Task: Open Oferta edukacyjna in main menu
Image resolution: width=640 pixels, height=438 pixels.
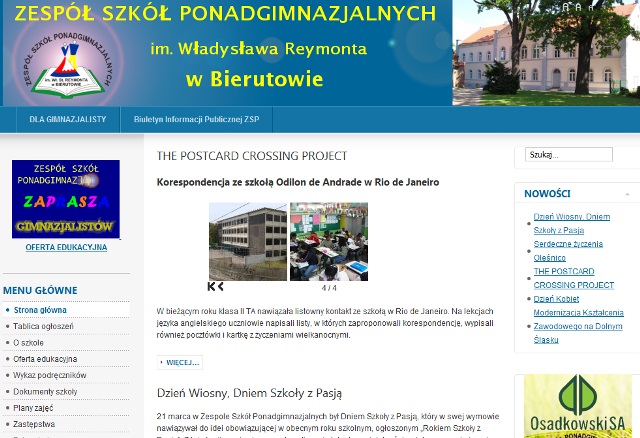Action: [x=45, y=359]
